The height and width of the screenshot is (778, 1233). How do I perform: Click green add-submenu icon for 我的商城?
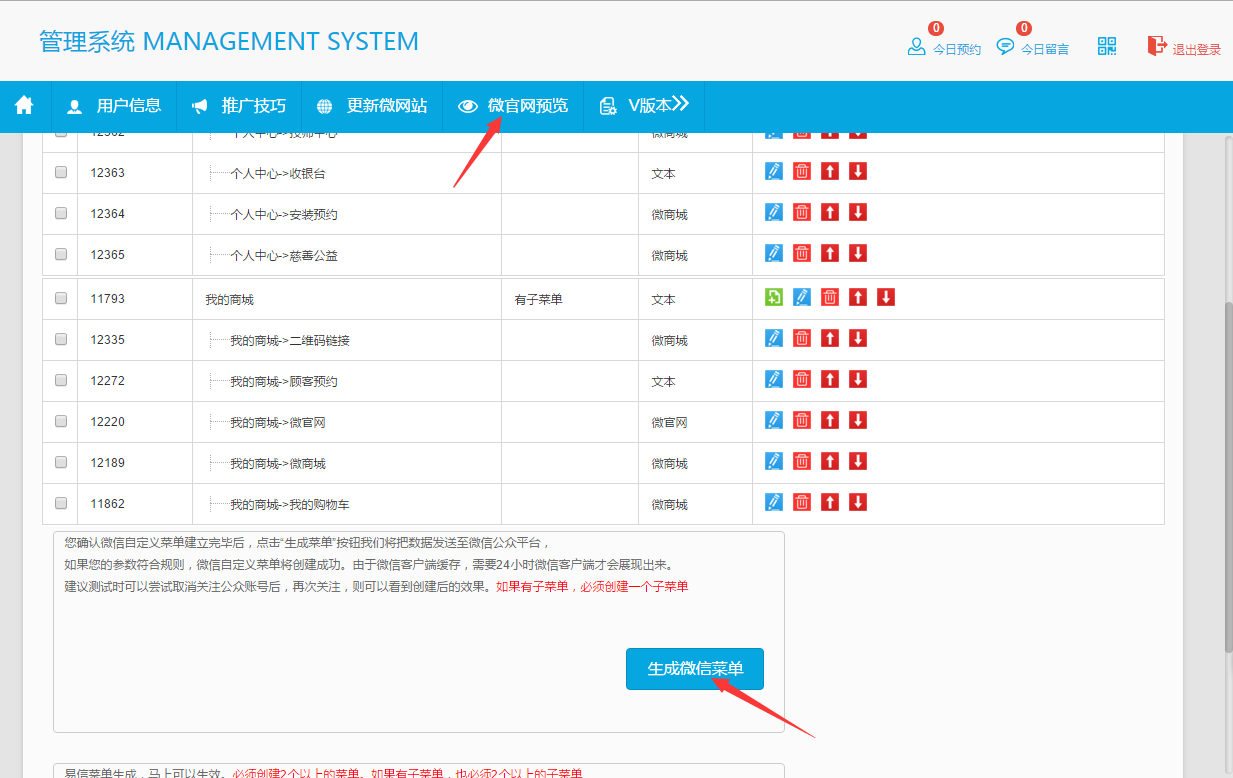(x=773, y=297)
